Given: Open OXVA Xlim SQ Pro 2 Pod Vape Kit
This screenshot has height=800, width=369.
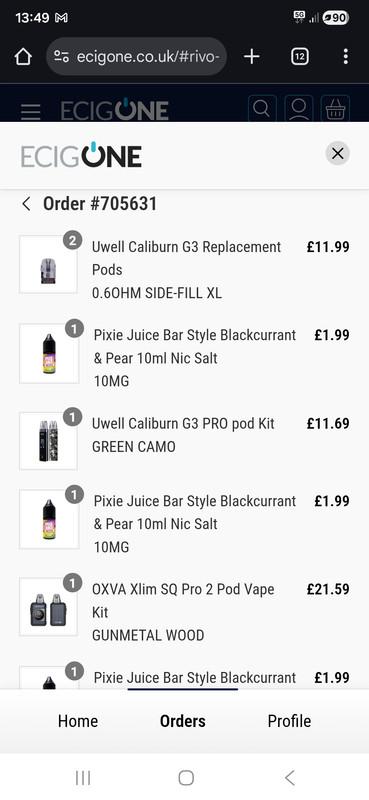Looking at the screenshot, I should coord(183,612).
